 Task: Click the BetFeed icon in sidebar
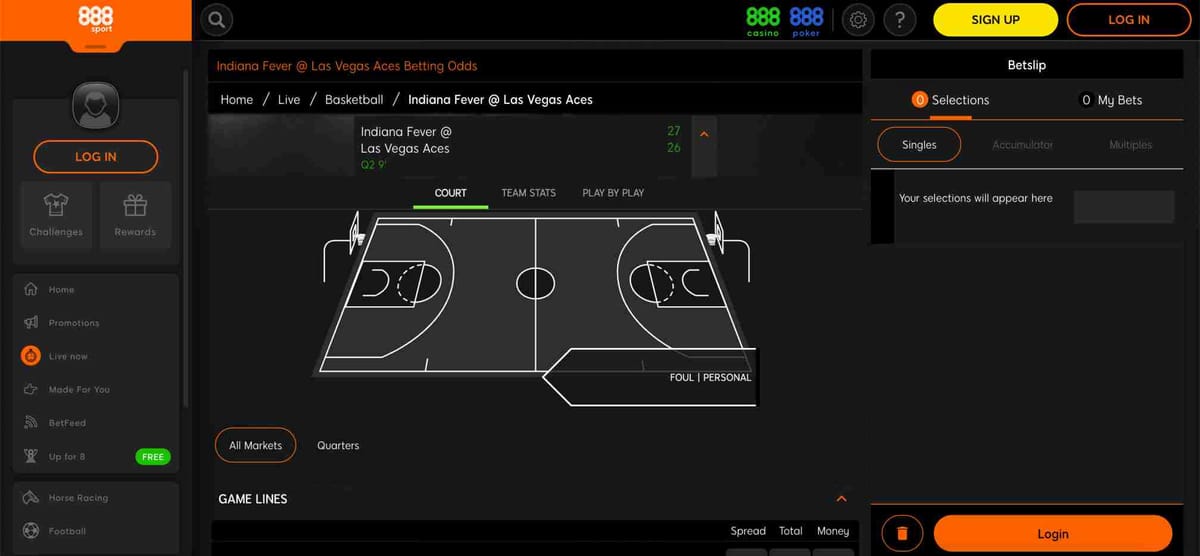click(31, 423)
